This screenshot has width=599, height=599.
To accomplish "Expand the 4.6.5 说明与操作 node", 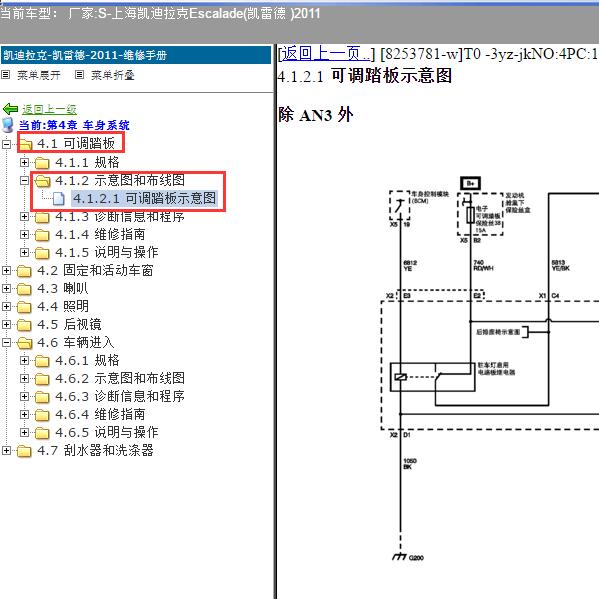I will [x=24, y=432].
